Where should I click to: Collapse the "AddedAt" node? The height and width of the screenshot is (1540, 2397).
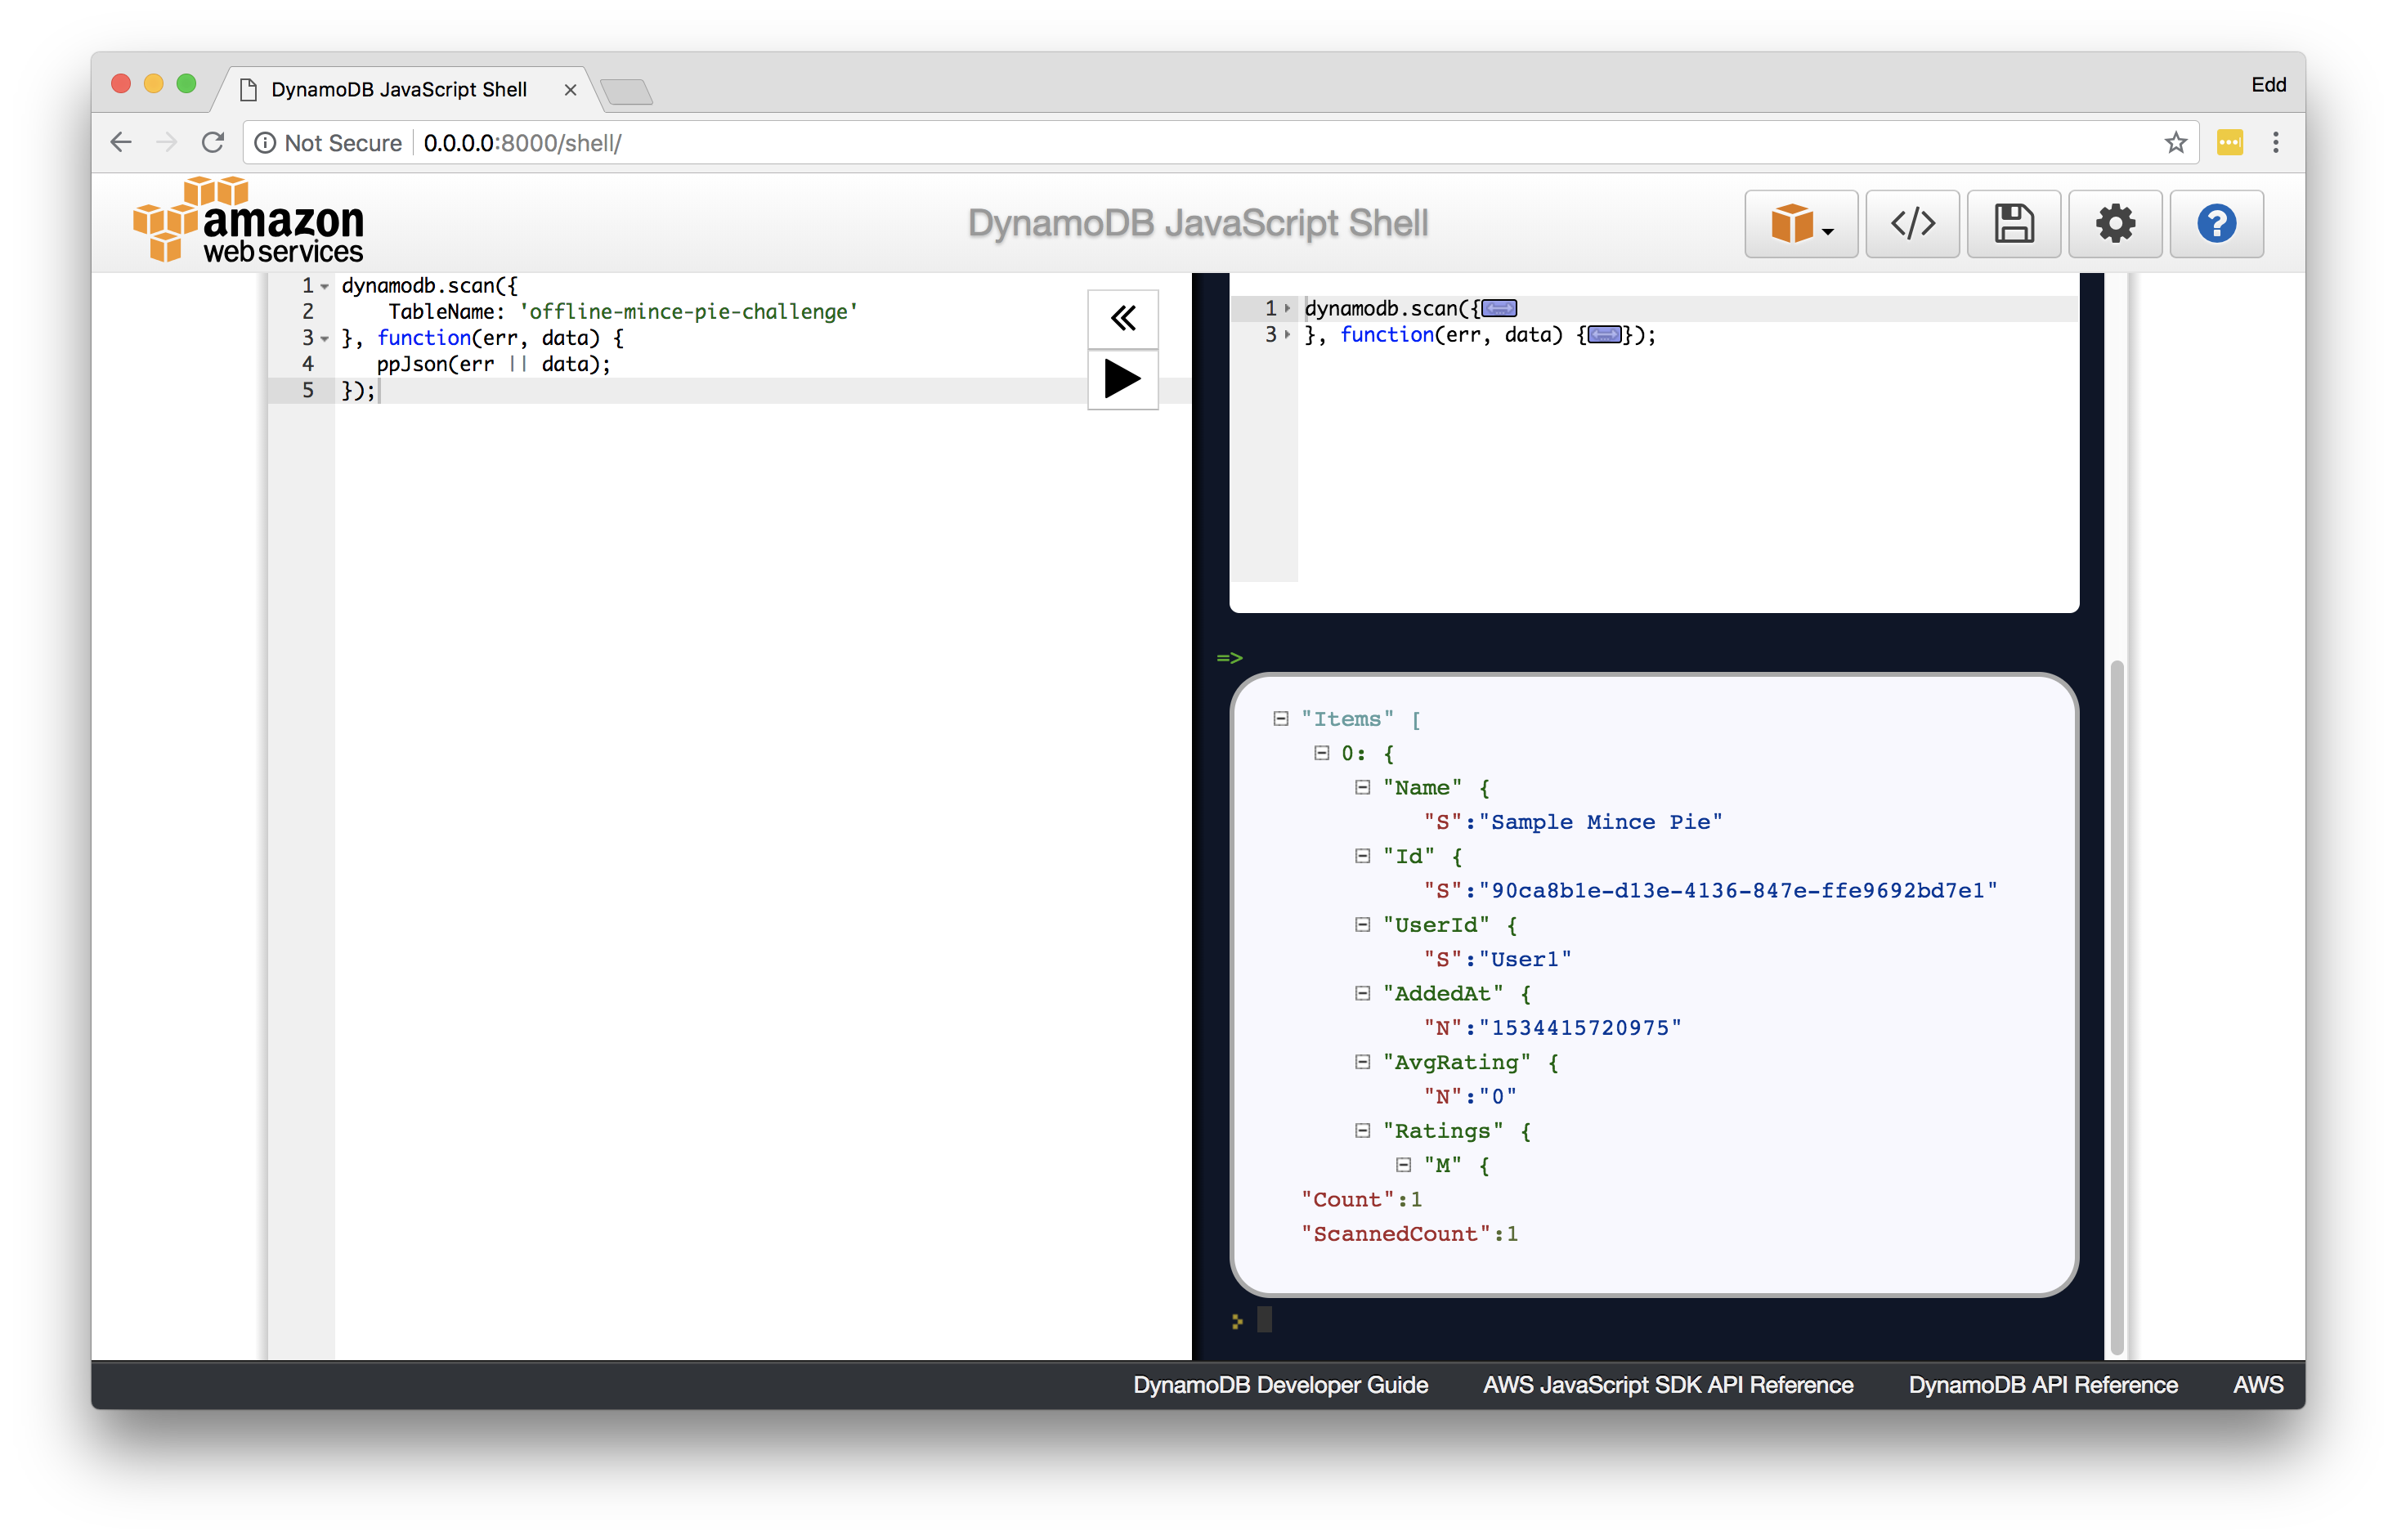coord(1362,992)
